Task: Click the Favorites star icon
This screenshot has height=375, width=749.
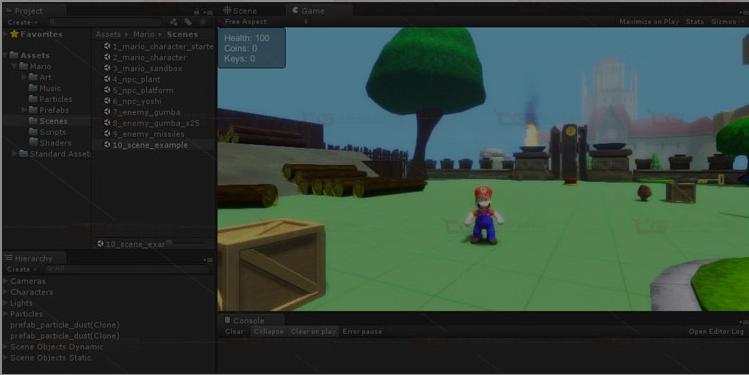Action: click(x=14, y=34)
